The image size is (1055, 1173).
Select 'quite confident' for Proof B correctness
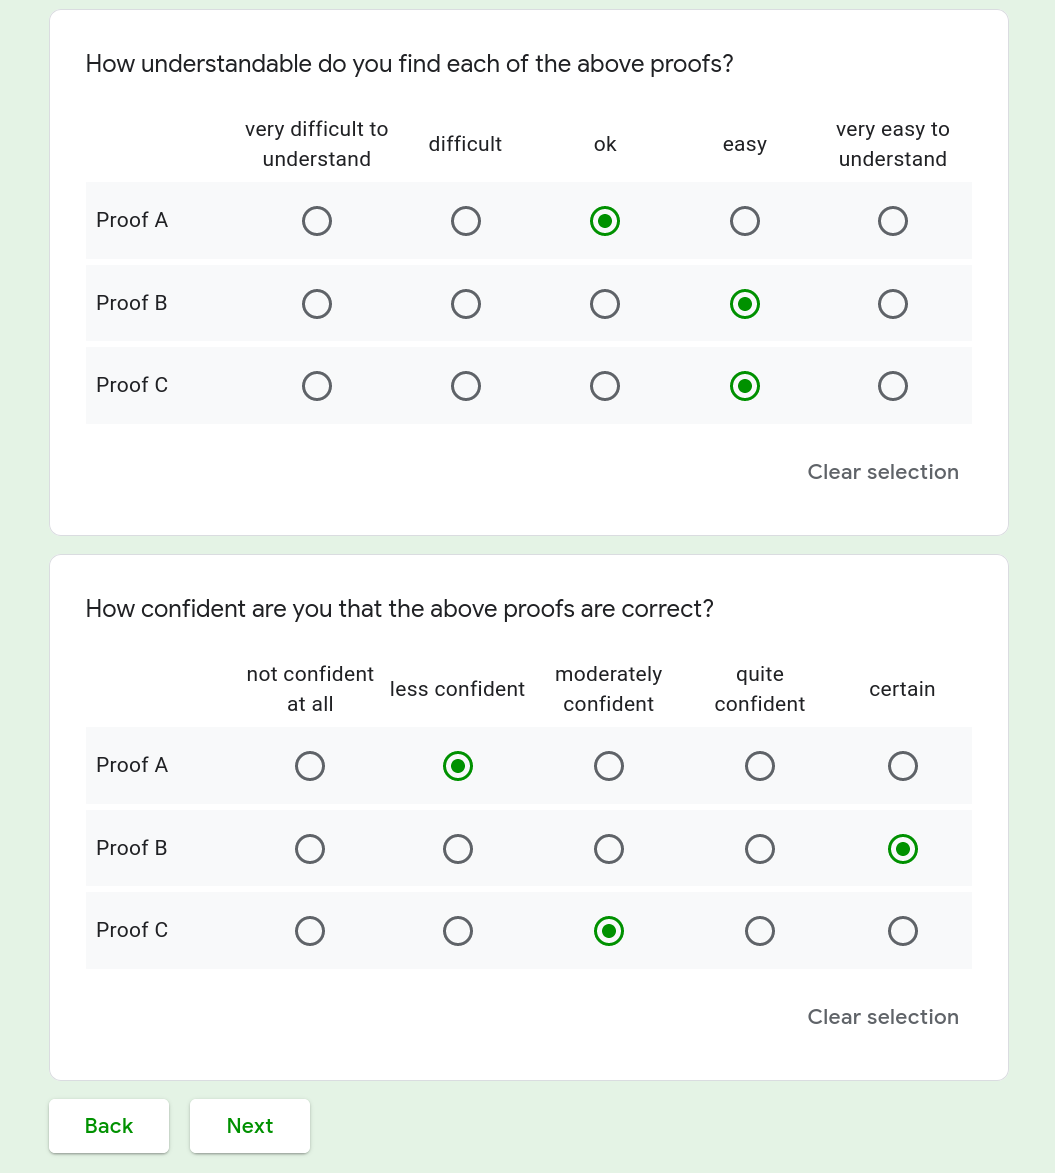760,849
